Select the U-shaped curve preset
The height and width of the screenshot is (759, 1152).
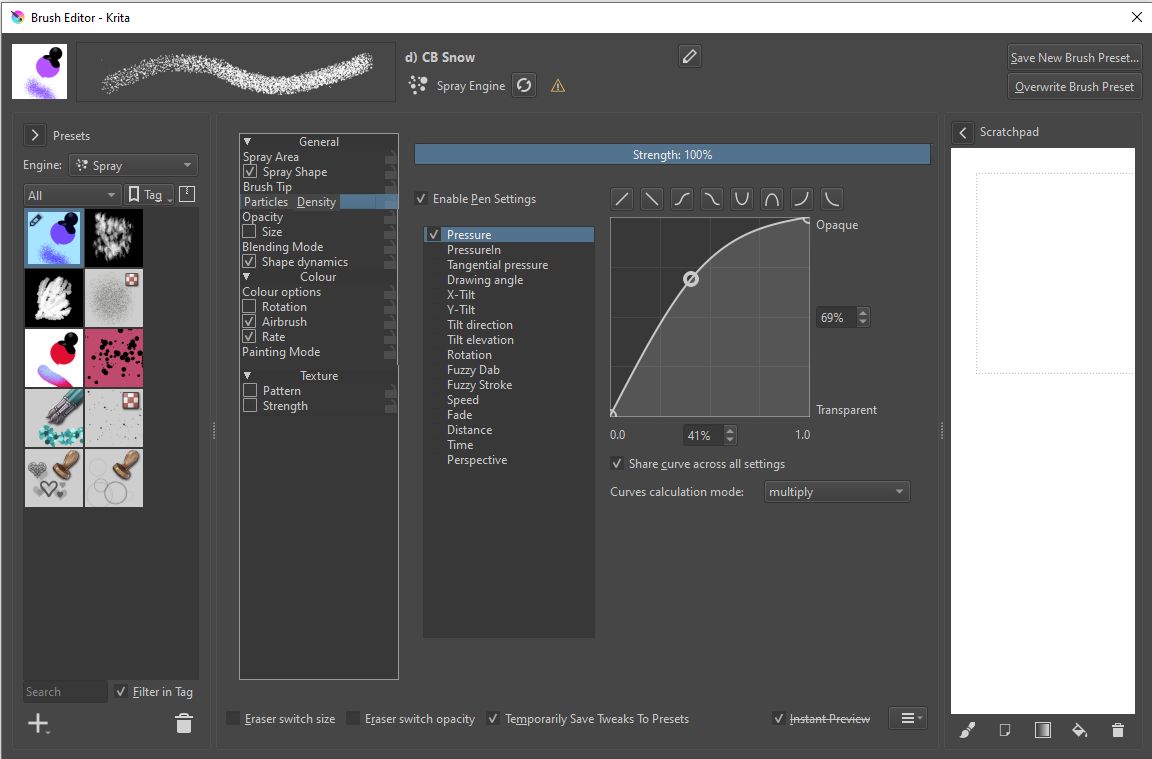click(742, 198)
